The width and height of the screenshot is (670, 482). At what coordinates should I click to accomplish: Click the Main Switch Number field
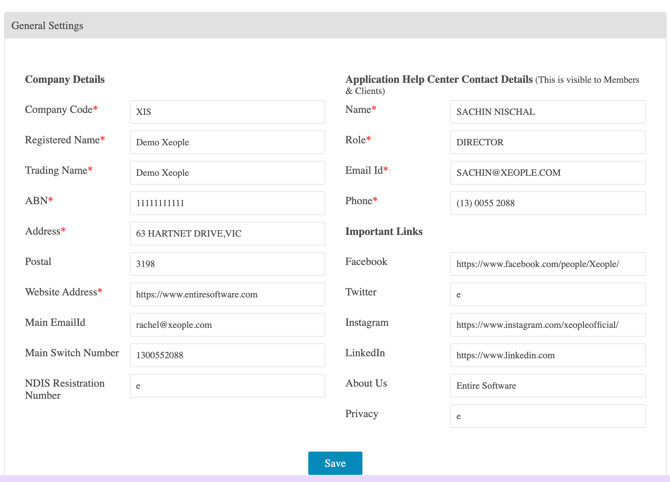[227, 355]
